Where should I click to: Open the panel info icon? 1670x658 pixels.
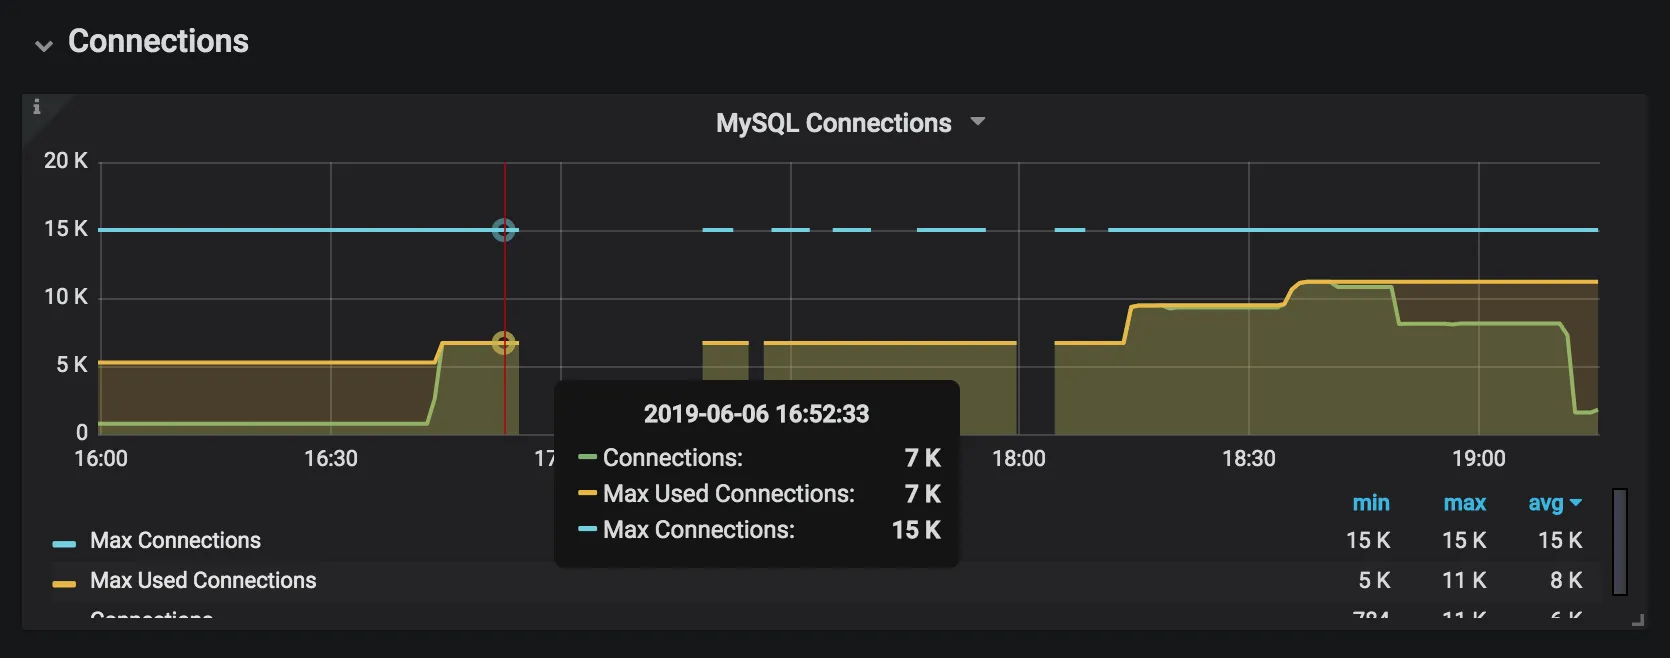[37, 107]
